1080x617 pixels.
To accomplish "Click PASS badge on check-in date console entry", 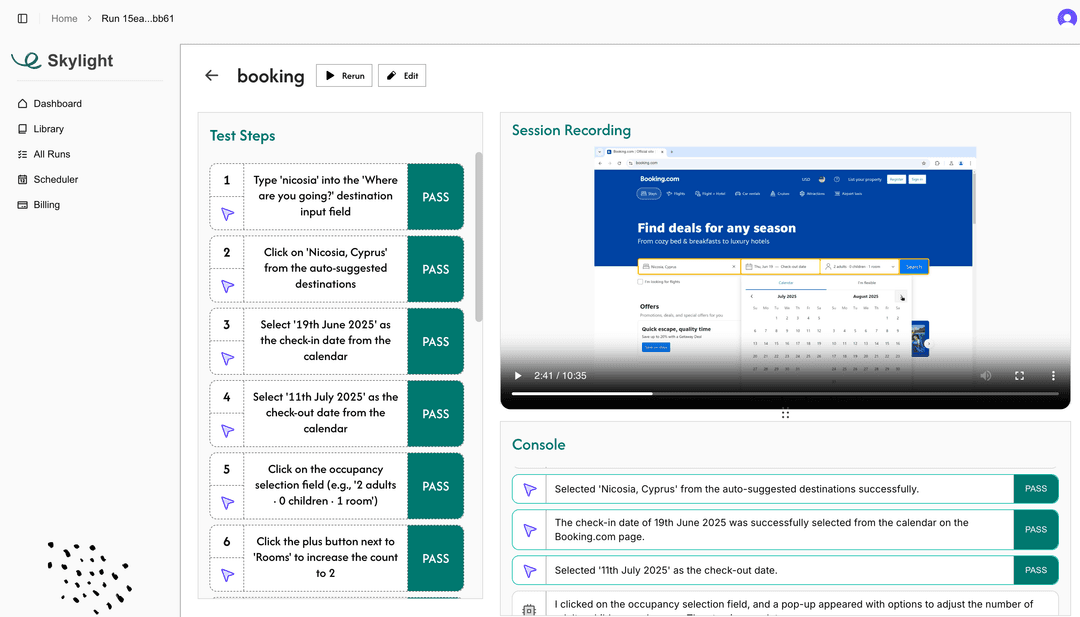I will pyautogui.click(x=1036, y=530).
